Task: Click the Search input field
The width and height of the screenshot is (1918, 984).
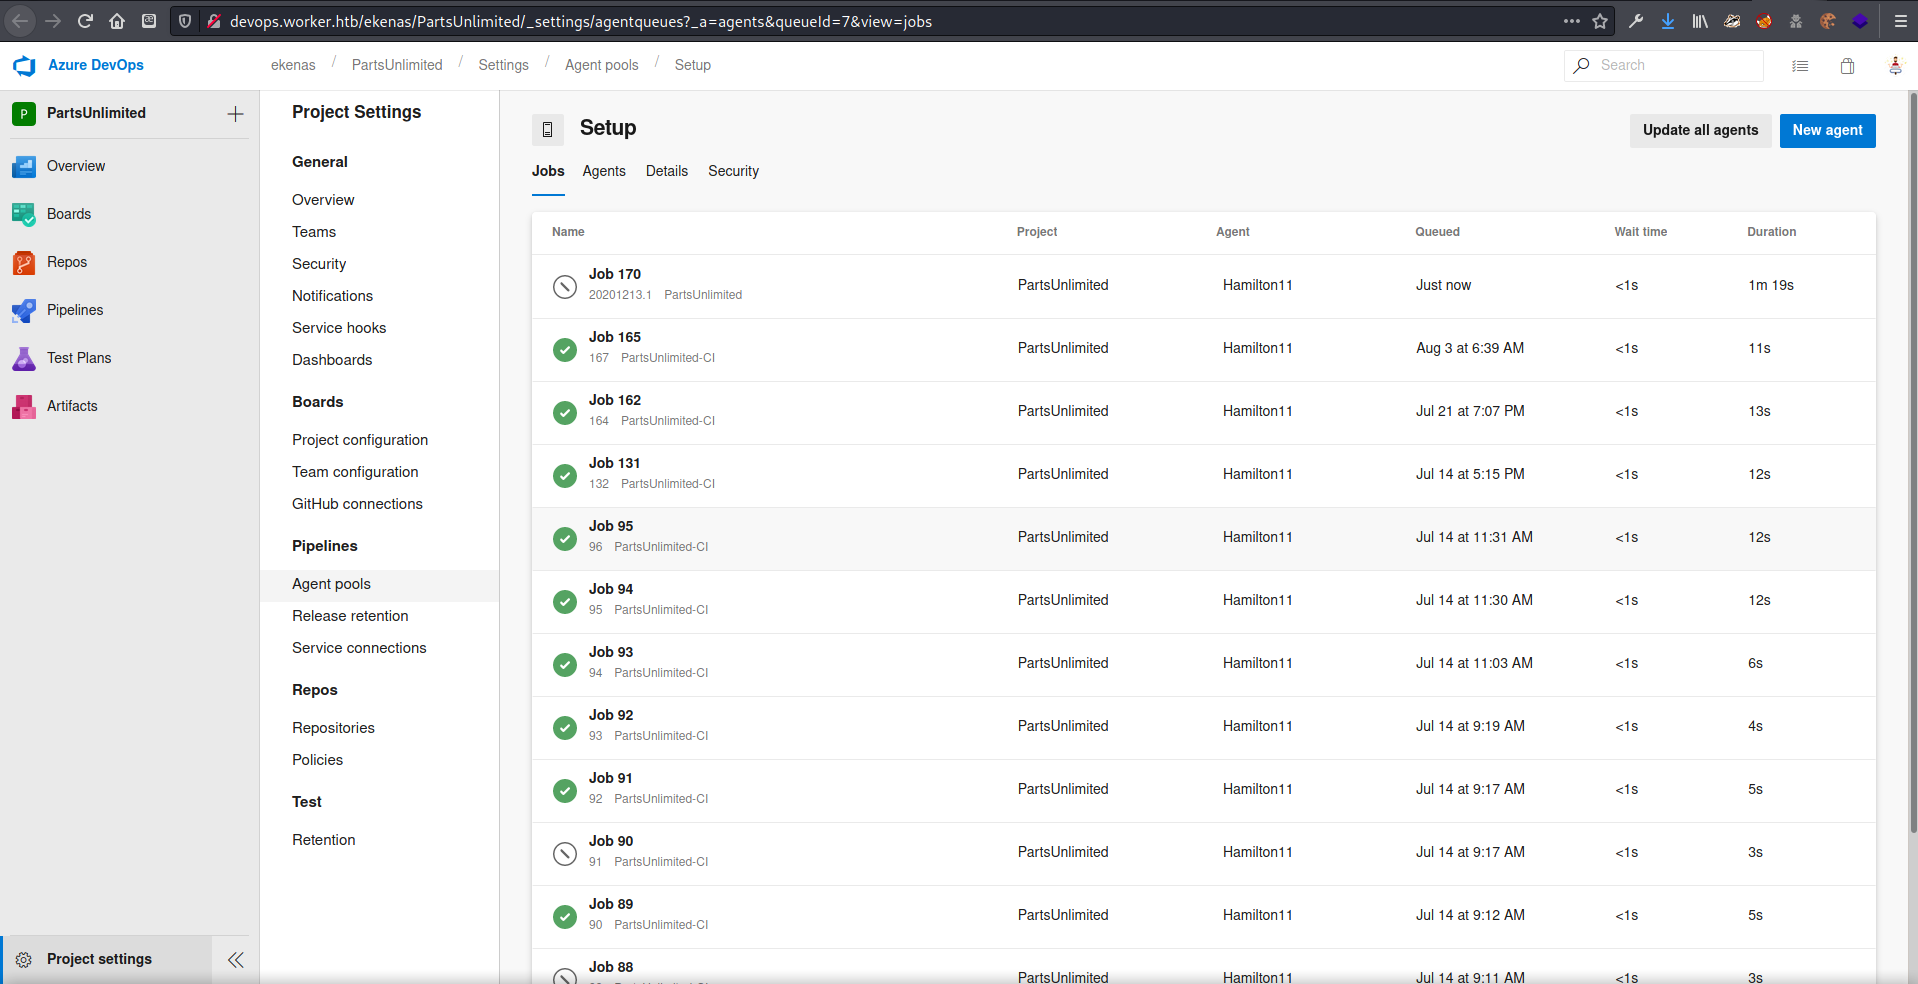Action: point(1664,66)
